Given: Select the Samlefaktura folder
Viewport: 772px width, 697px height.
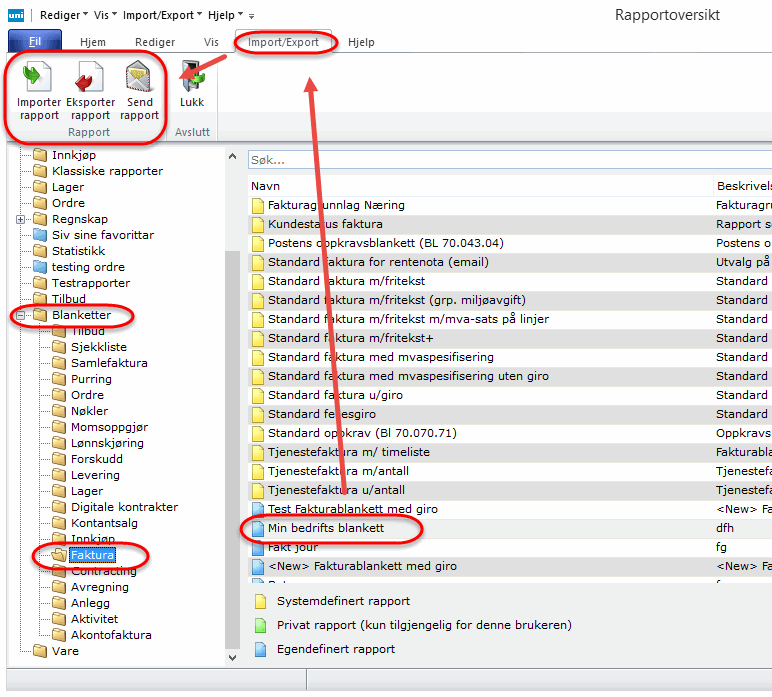Looking at the screenshot, I should pos(108,363).
